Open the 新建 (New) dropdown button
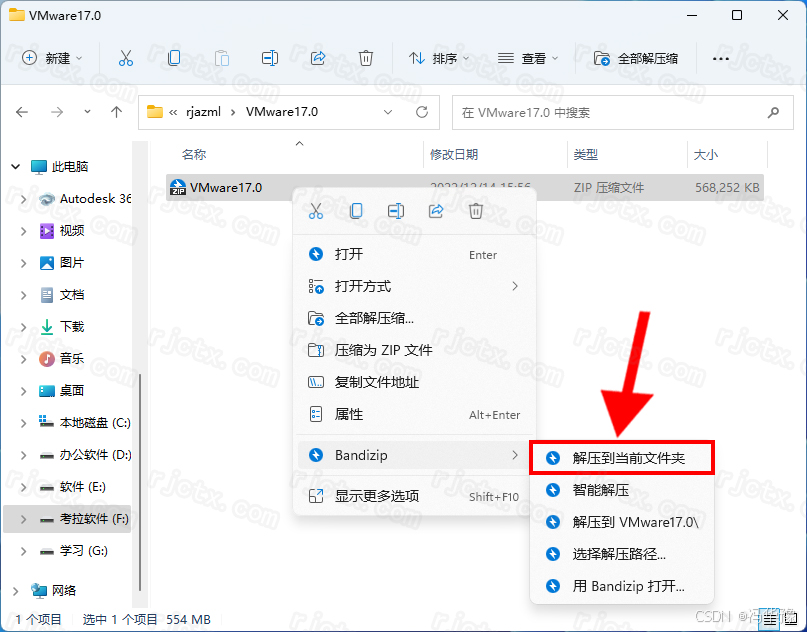 52,58
